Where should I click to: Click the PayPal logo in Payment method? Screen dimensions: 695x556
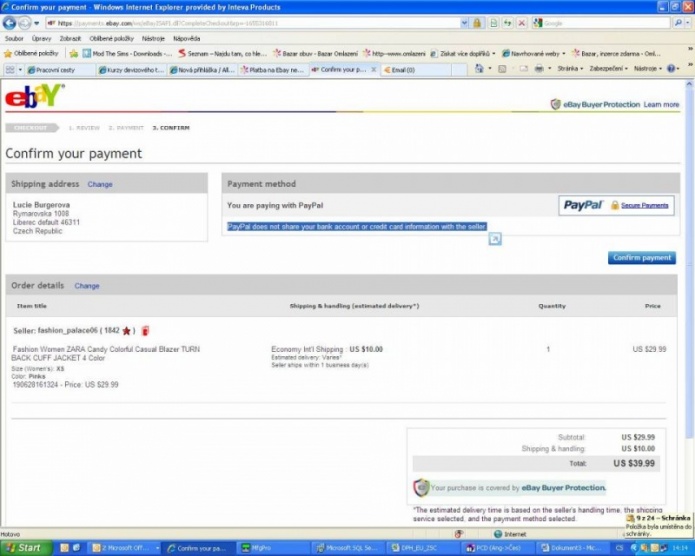point(583,205)
